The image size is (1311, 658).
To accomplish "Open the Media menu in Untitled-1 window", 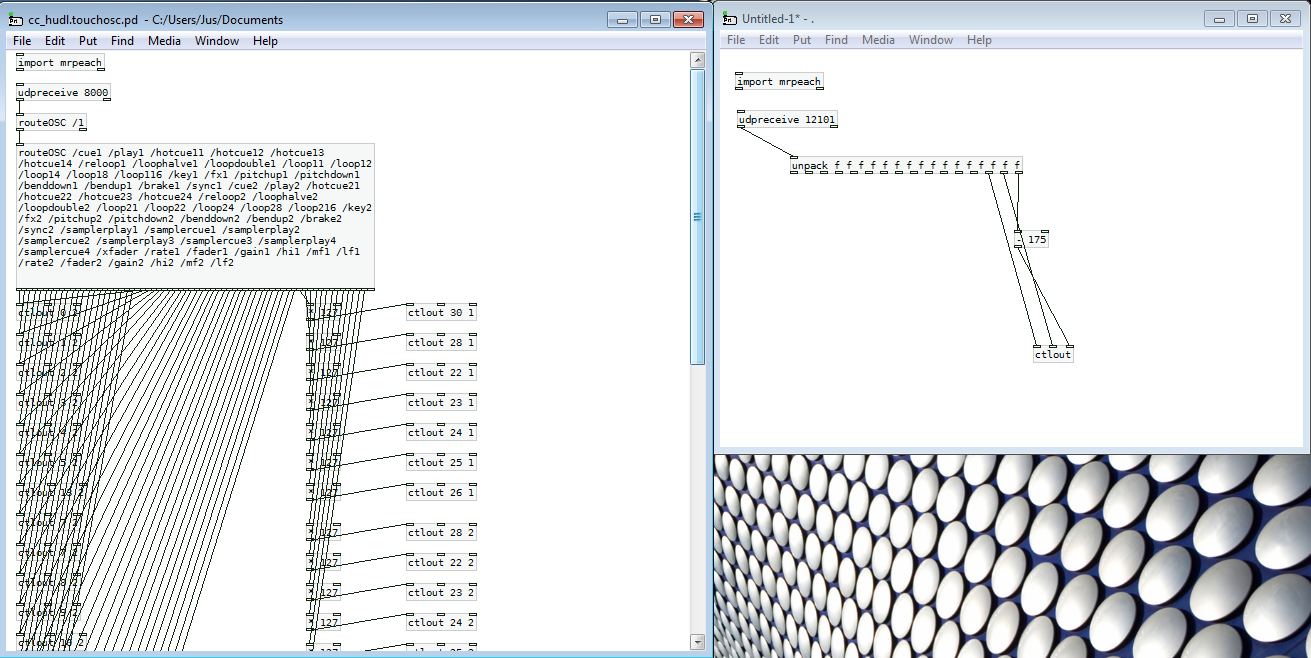I will tap(878, 40).
